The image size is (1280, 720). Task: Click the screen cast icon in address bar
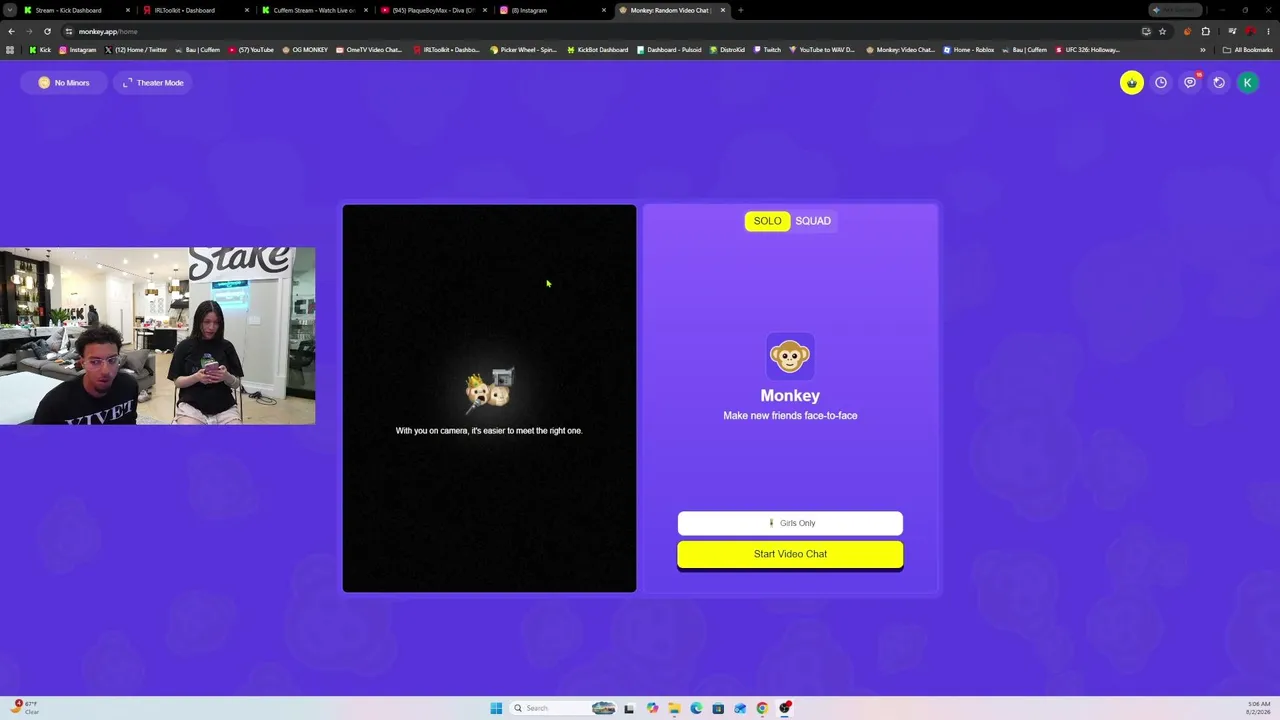pos(1146,31)
